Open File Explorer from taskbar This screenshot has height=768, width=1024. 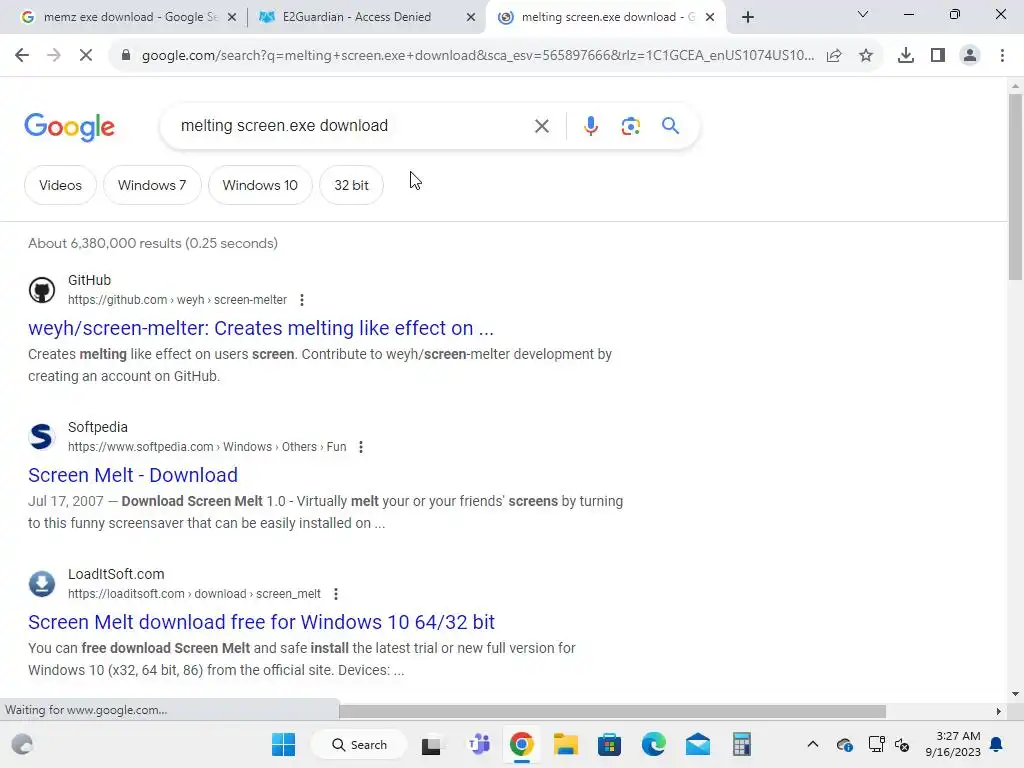[x=566, y=744]
